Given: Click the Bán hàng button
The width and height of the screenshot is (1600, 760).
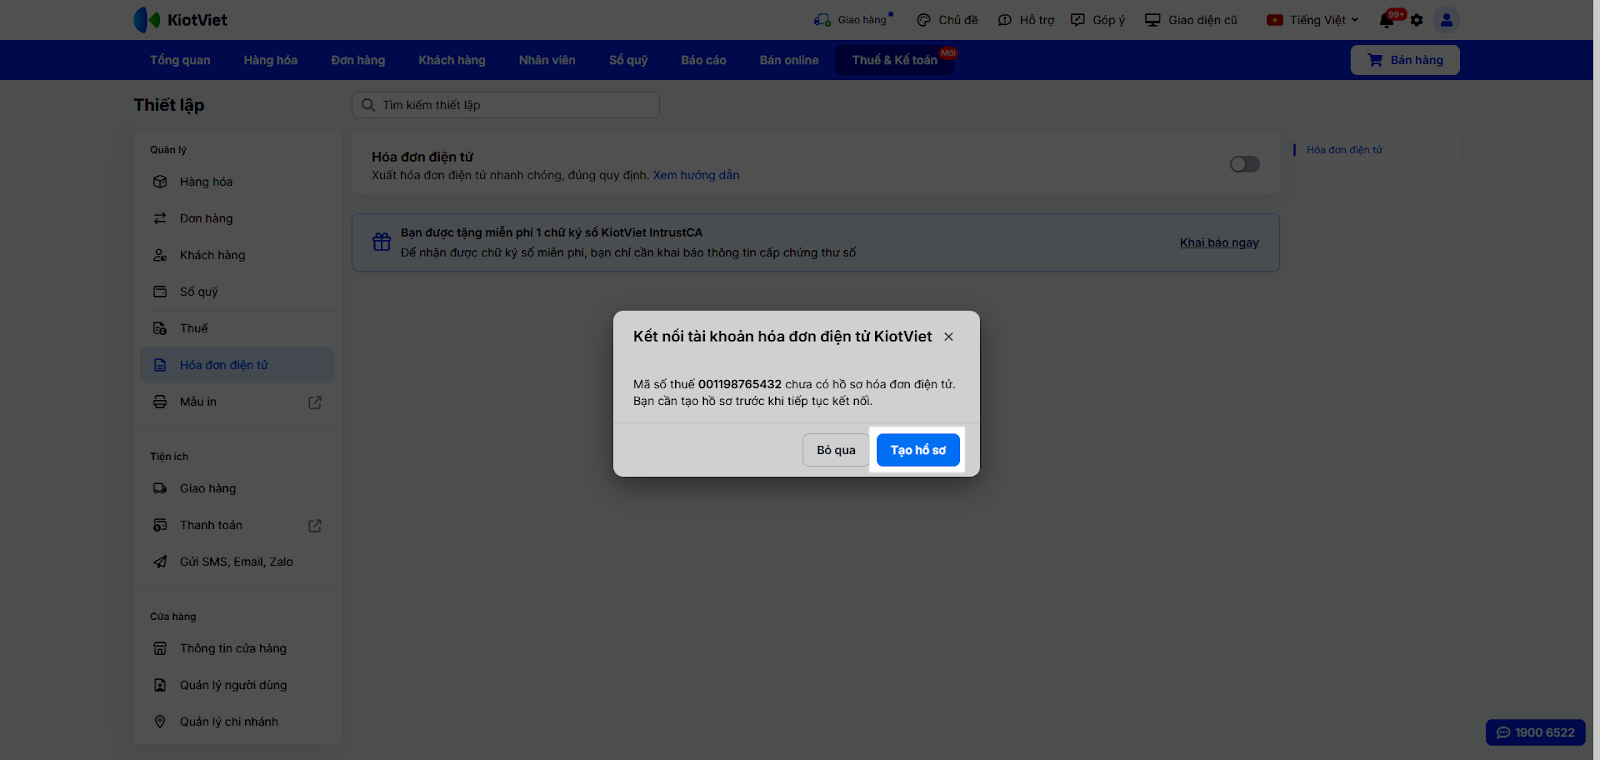Looking at the screenshot, I should coord(1405,60).
